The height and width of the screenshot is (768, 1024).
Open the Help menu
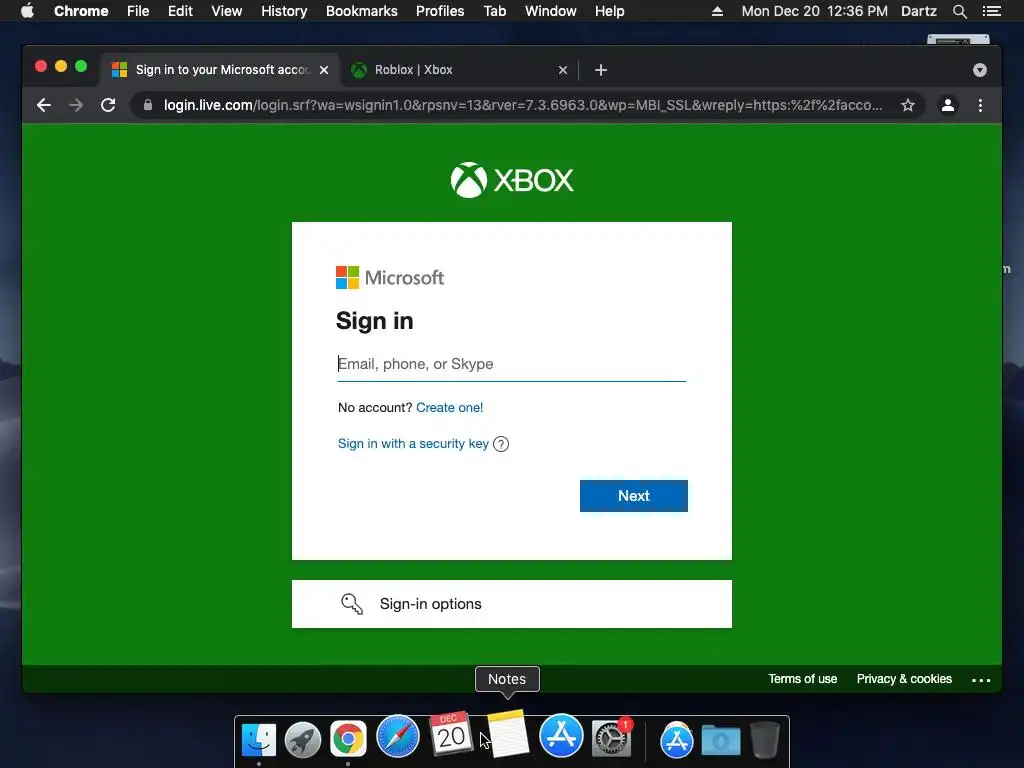(609, 10)
